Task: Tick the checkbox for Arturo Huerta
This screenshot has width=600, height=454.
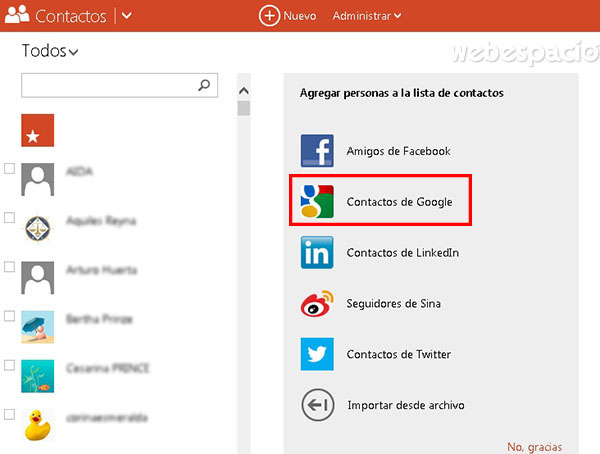Action: 9,266
